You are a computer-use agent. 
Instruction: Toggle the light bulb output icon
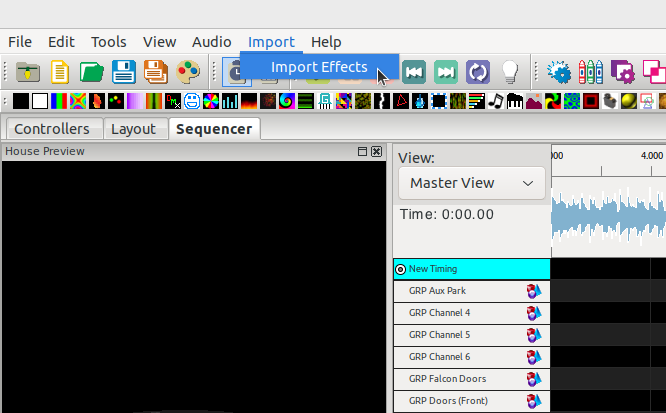pyautogui.click(x=510, y=72)
